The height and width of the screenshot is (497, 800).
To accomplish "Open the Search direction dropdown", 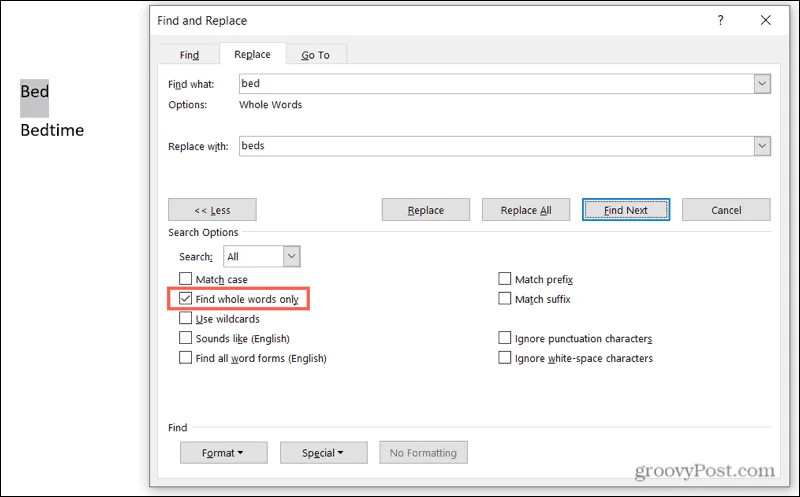I will pos(291,256).
